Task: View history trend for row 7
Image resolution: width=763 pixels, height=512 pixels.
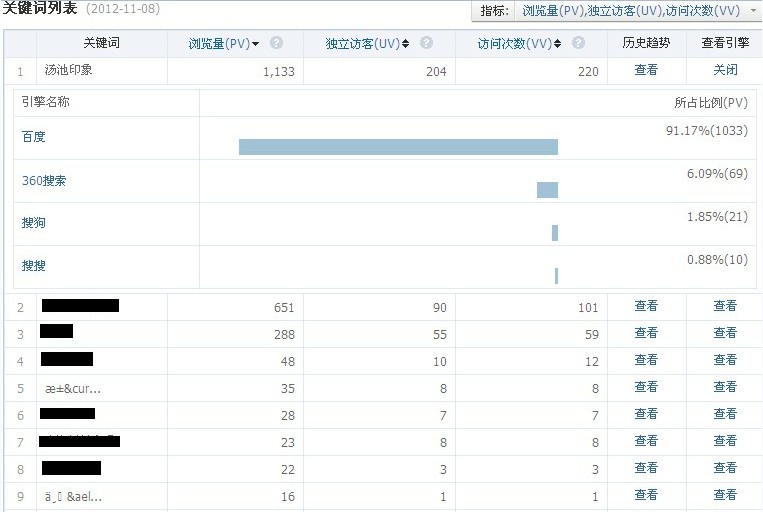Action: (646, 441)
